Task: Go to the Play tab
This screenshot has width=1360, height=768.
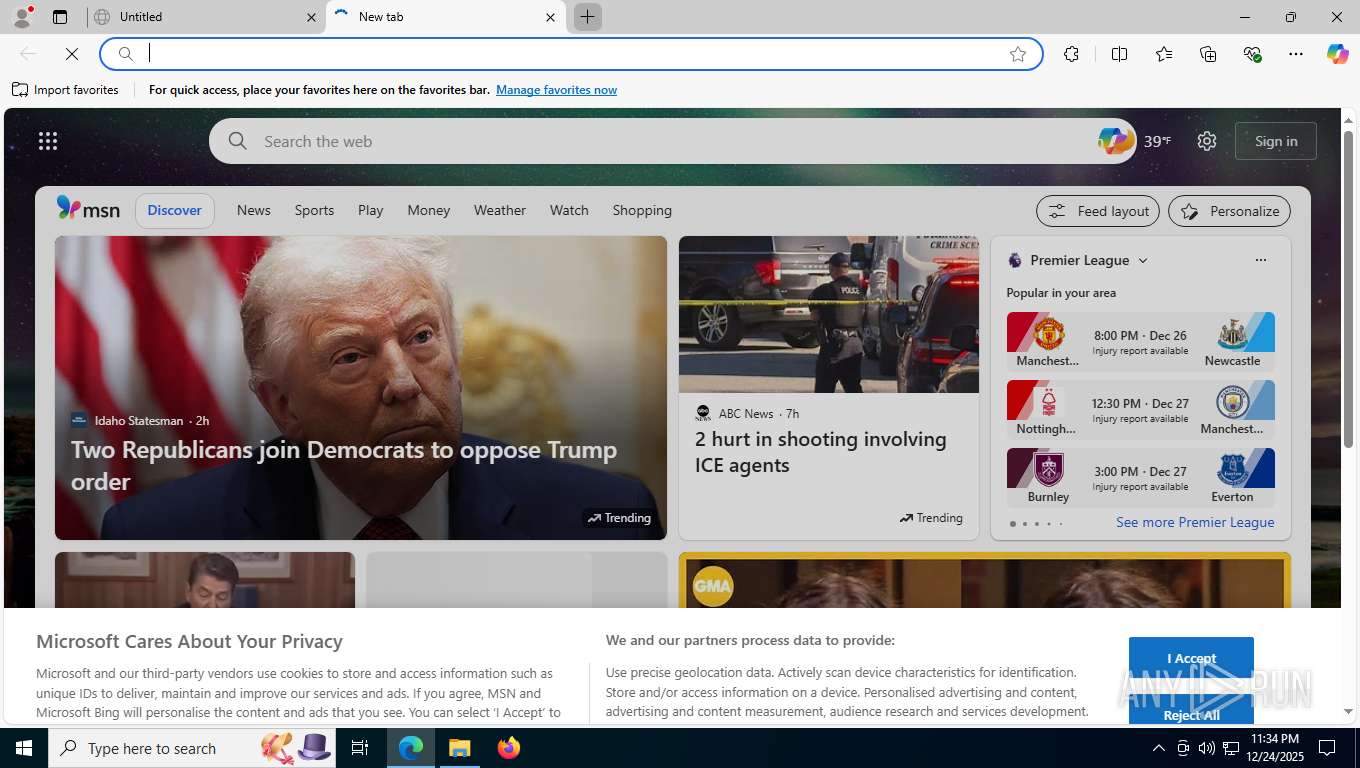Action: point(371,210)
